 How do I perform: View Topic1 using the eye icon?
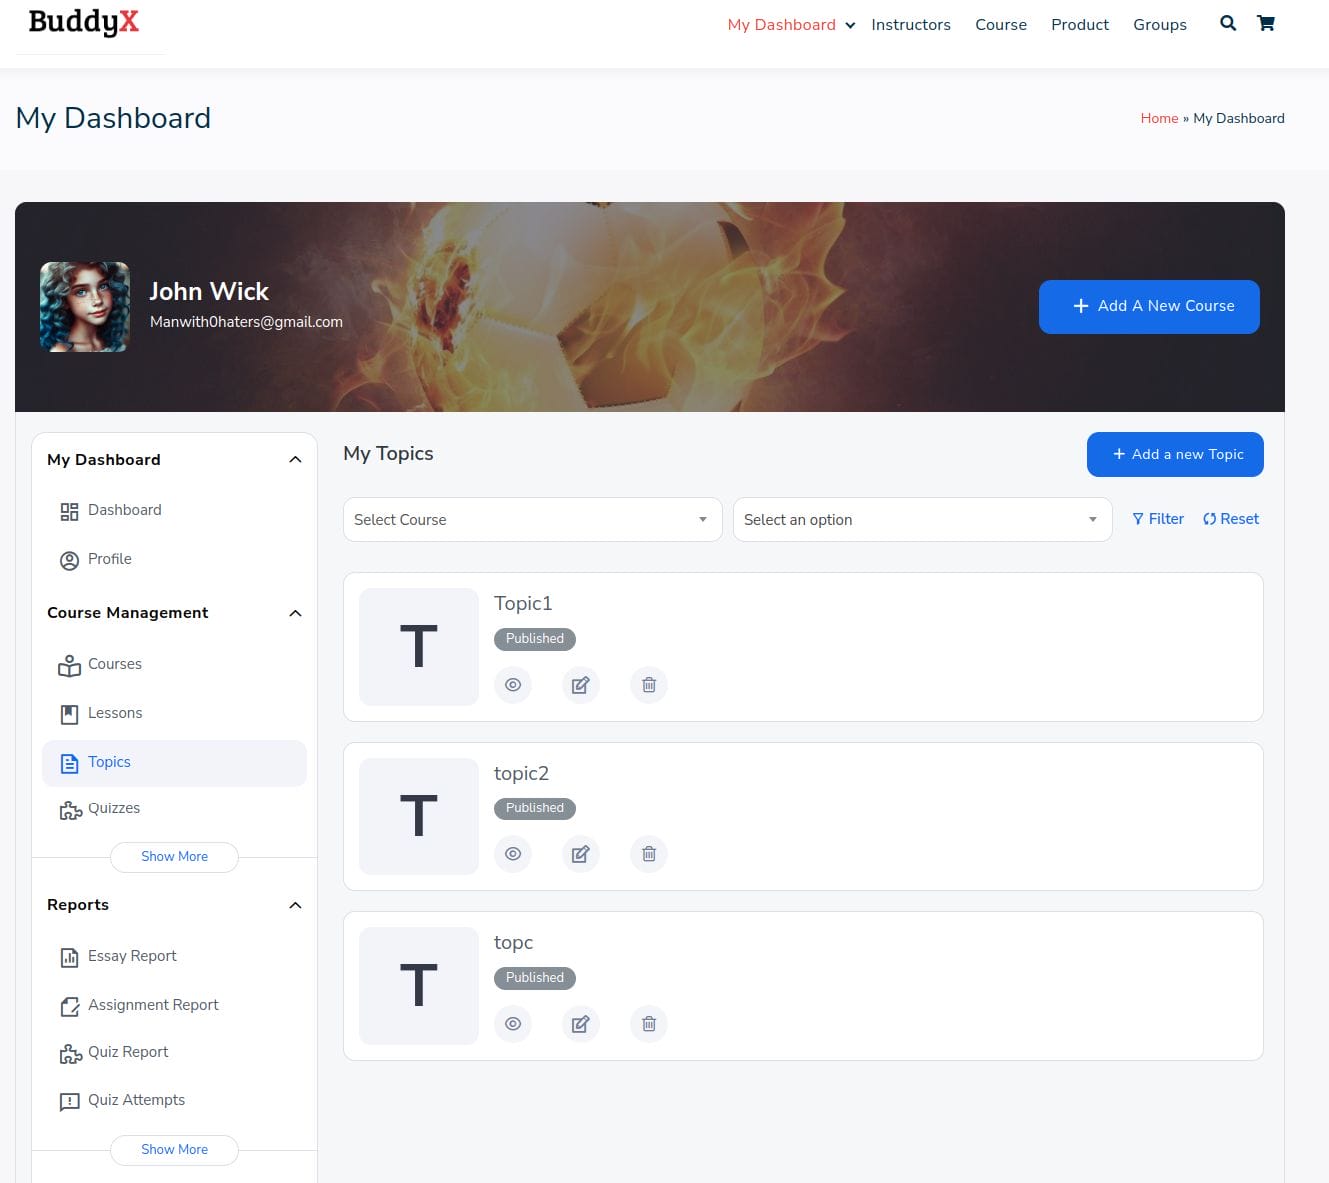tap(513, 685)
